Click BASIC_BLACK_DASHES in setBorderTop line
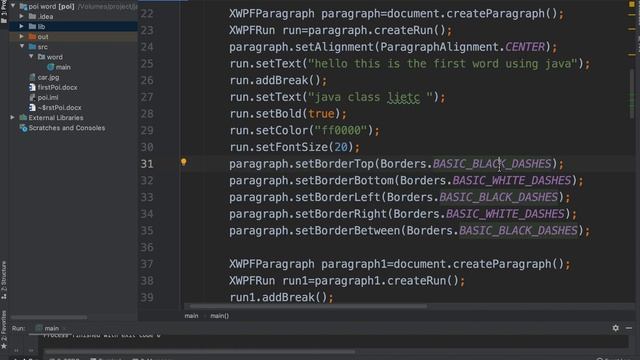640x360 pixels. pos(492,164)
